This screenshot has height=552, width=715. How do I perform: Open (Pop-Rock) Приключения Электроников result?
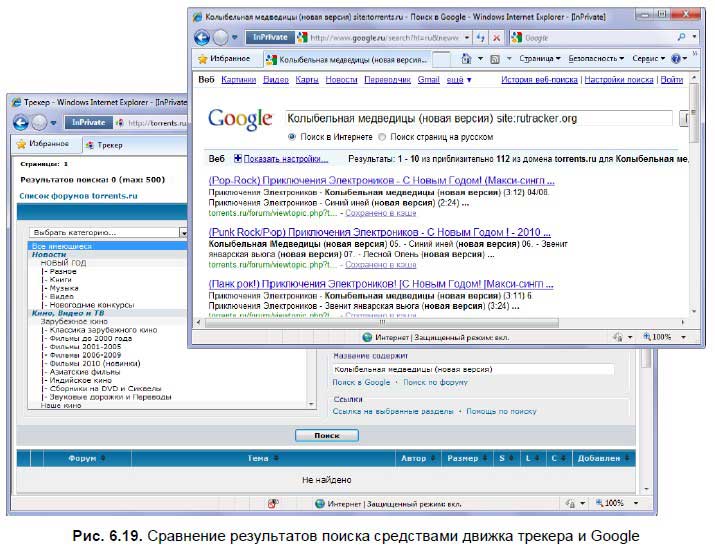[381, 181]
